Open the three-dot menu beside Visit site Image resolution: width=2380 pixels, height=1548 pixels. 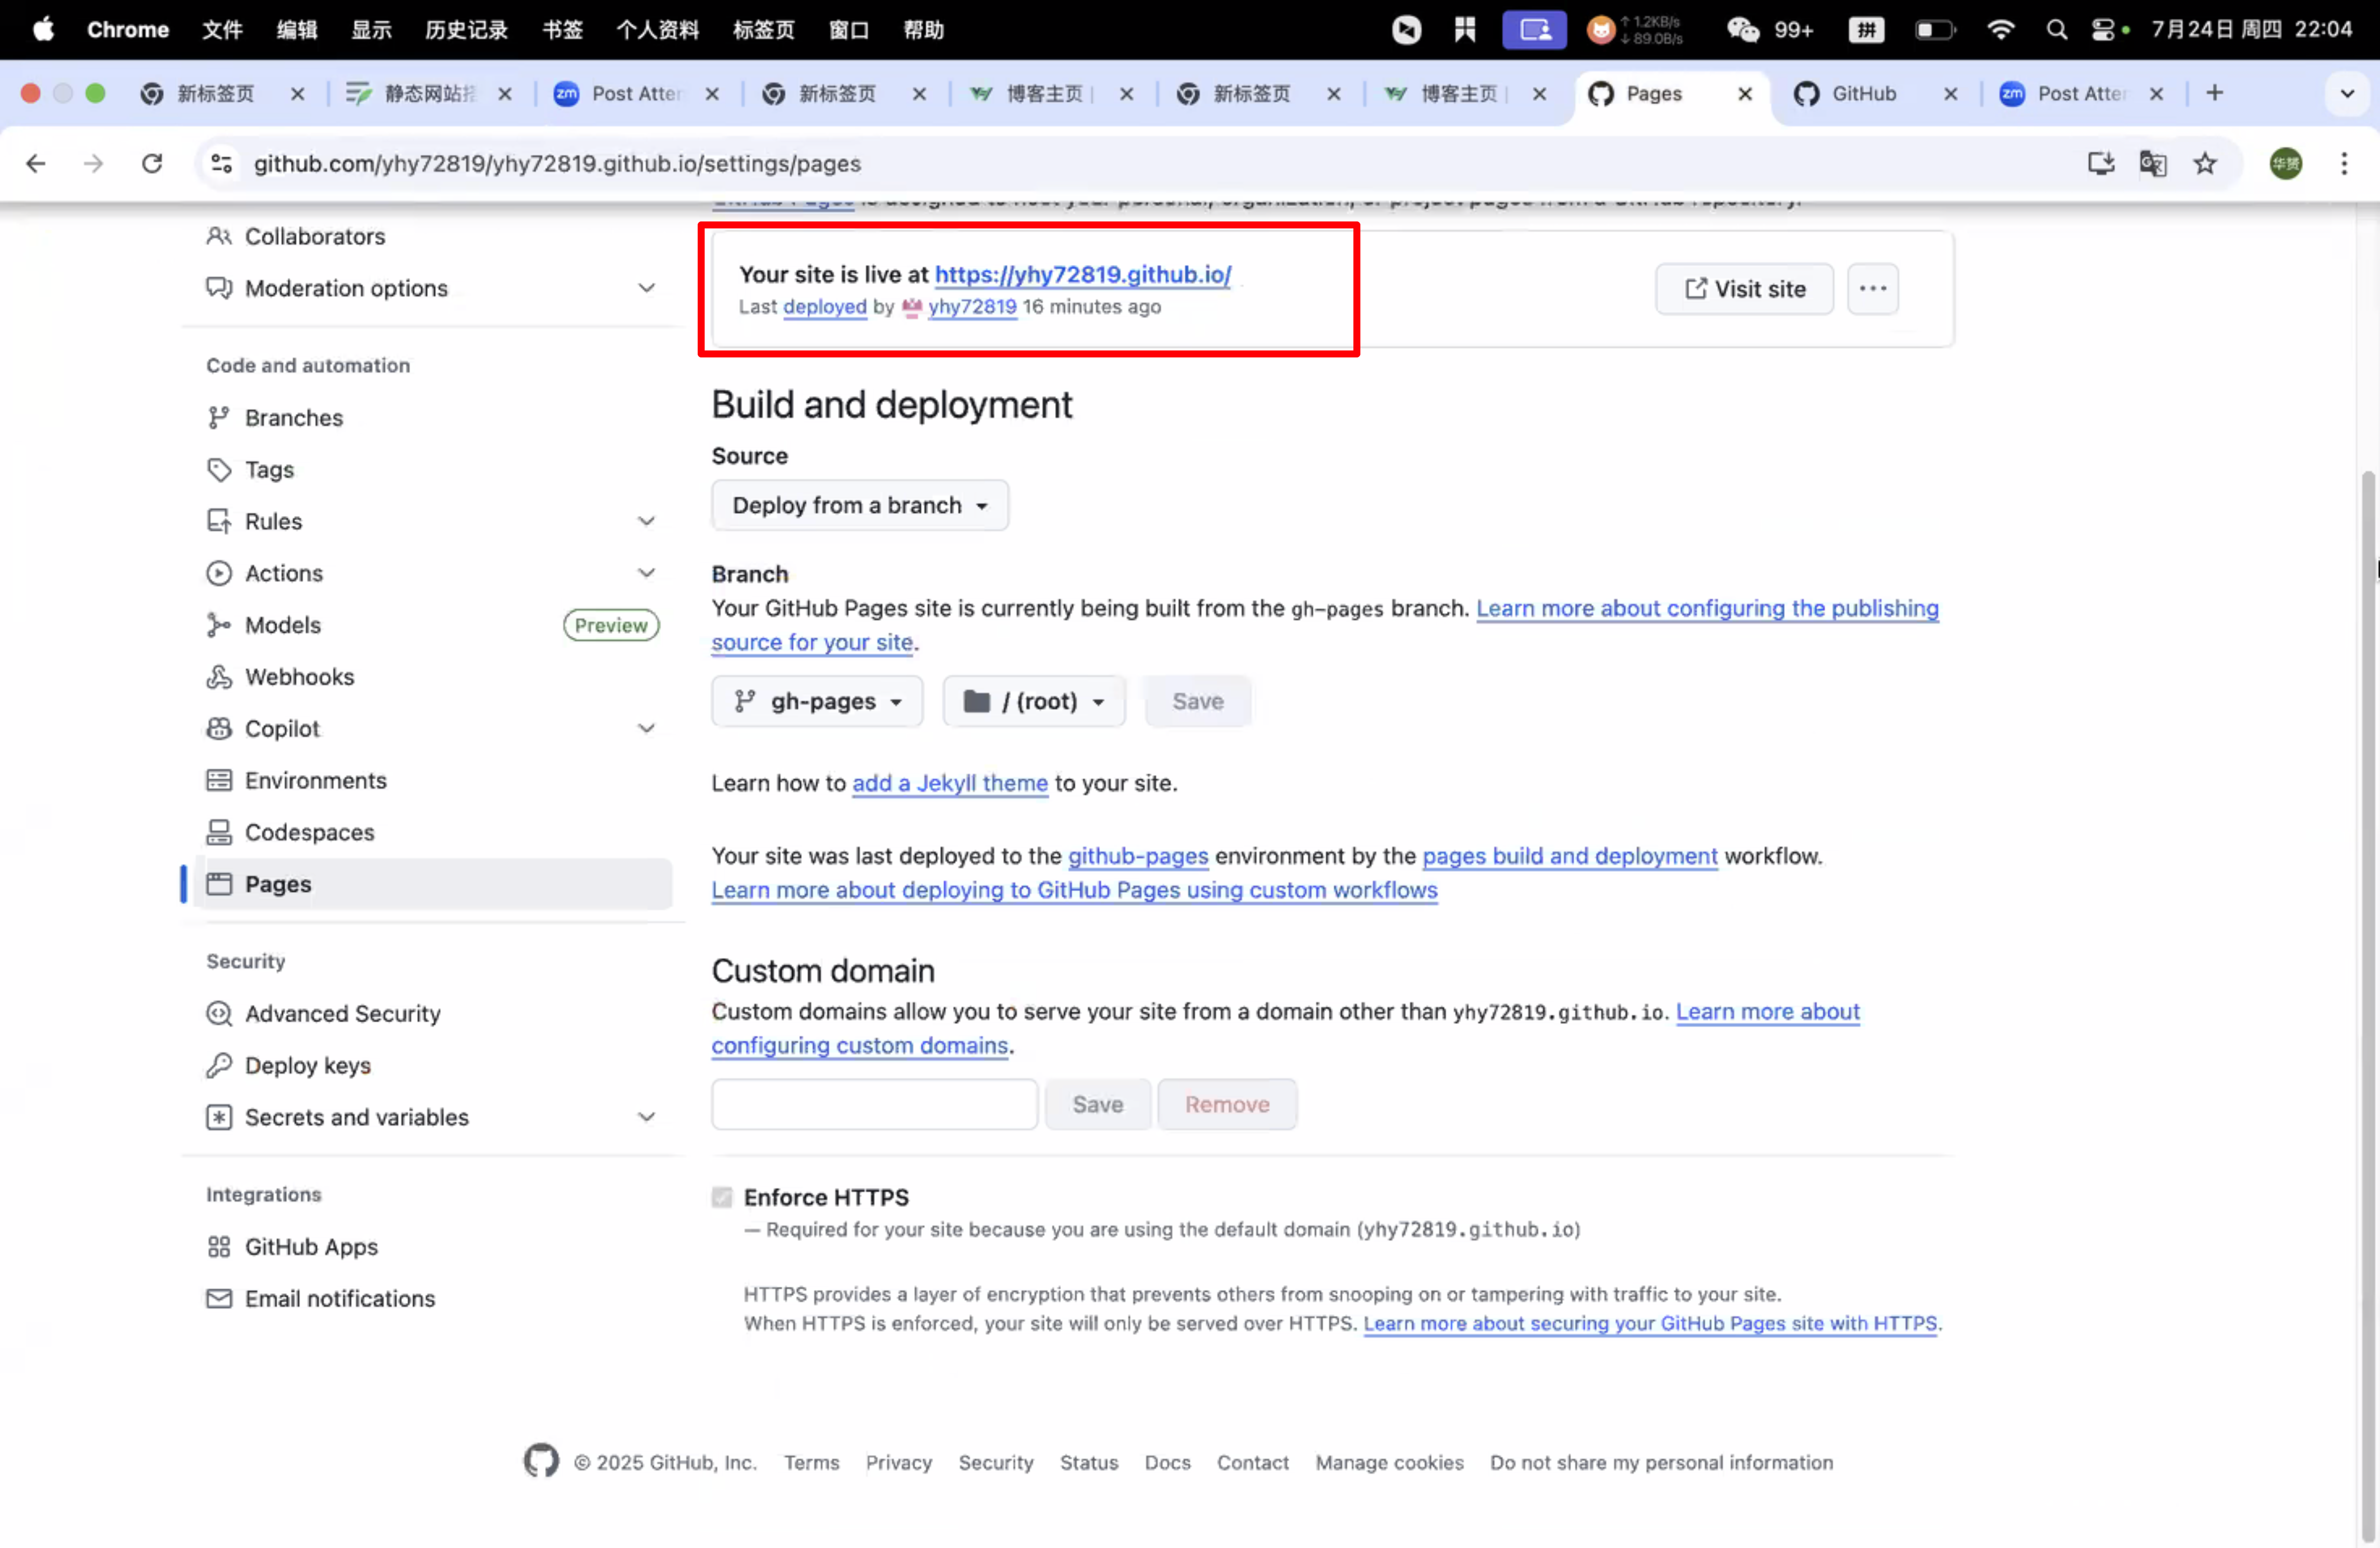tap(1872, 289)
